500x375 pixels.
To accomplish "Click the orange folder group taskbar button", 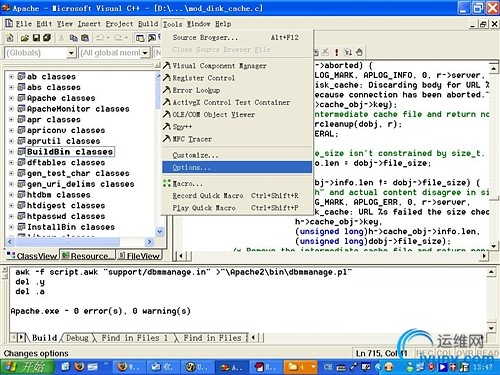I will click(301, 367).
